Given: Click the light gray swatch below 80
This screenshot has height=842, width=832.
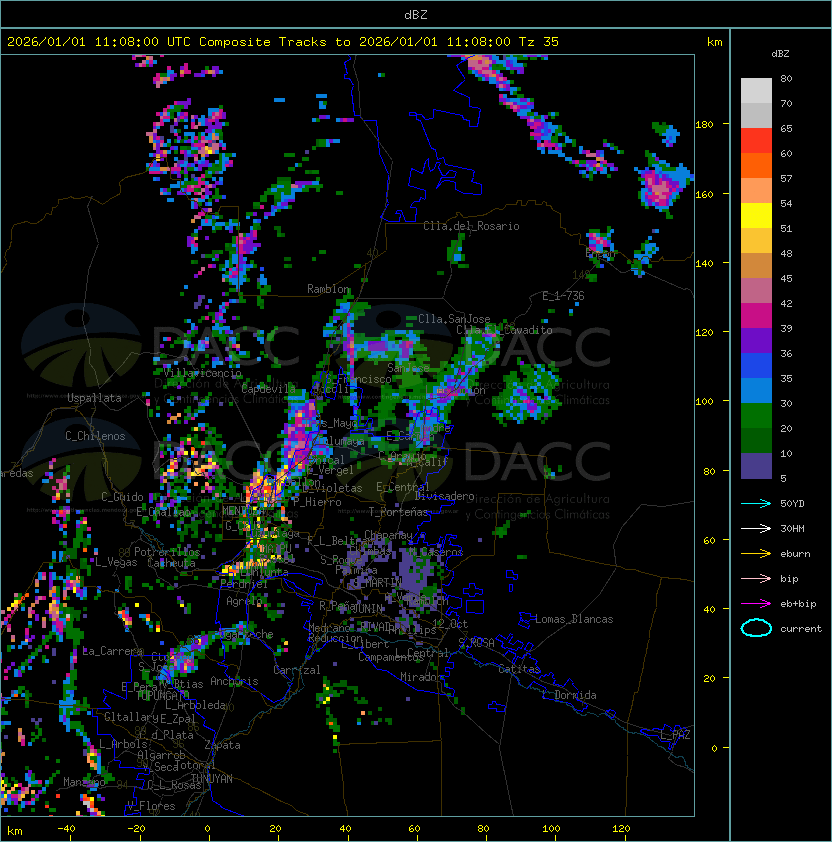Looking at the screenshot, I should click(x=756, y=91).
